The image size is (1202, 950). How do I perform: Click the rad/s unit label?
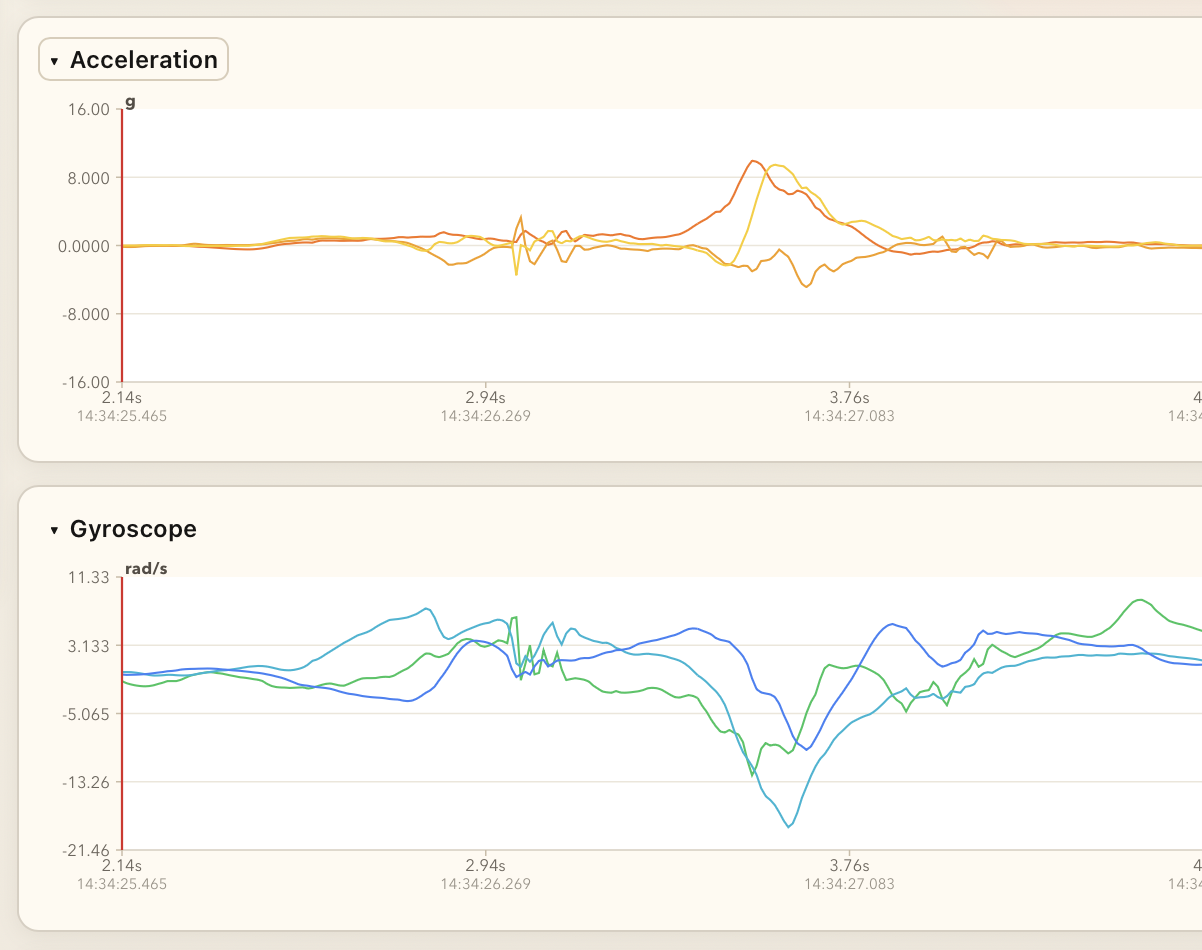(x=146, y=568)
